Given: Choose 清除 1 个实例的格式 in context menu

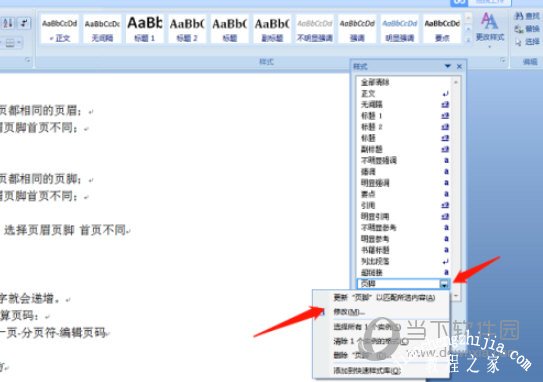Looking at the screenshot, I should 381,341.
